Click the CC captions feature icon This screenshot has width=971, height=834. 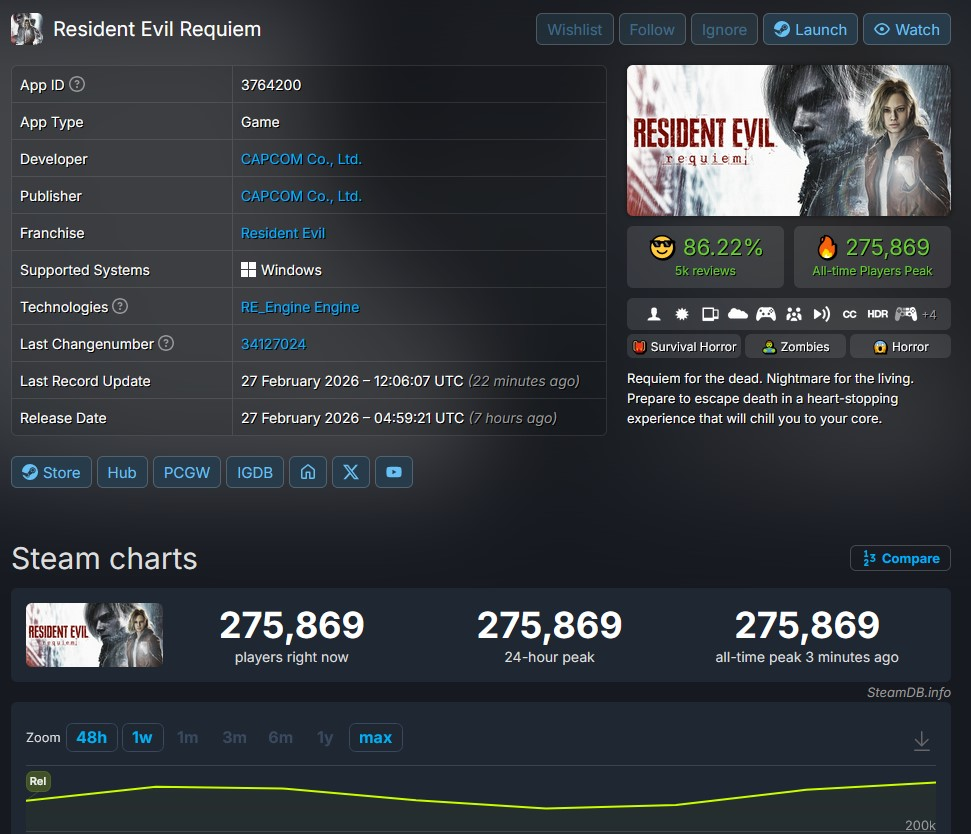pos(849,314)
